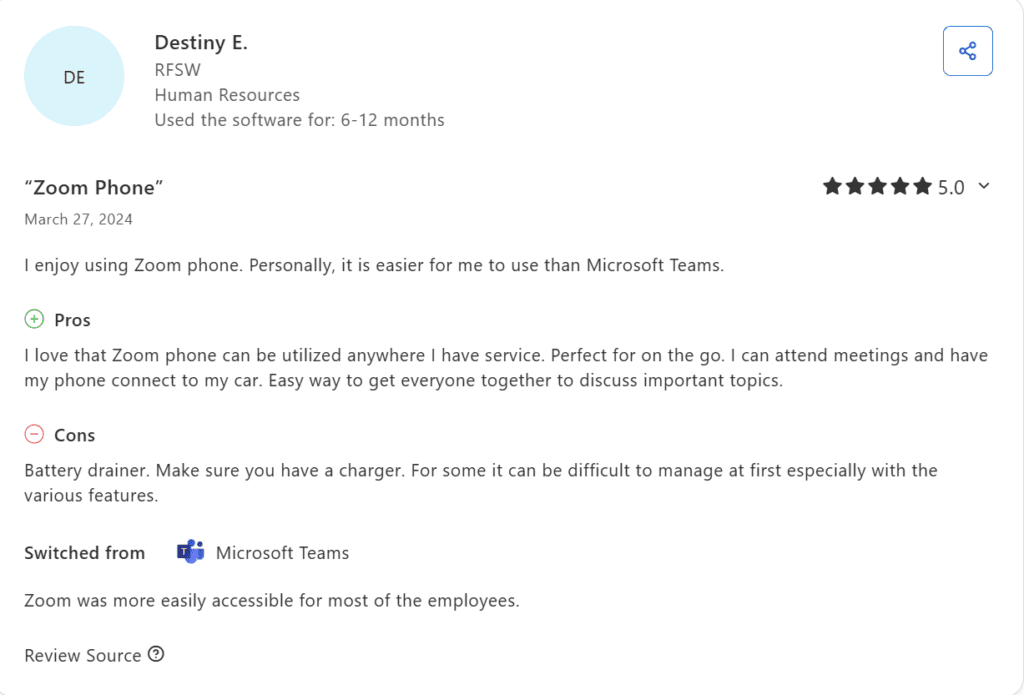Click the first rating star
The width and height of the screenshot is (1024, 695).
point(832,187)
